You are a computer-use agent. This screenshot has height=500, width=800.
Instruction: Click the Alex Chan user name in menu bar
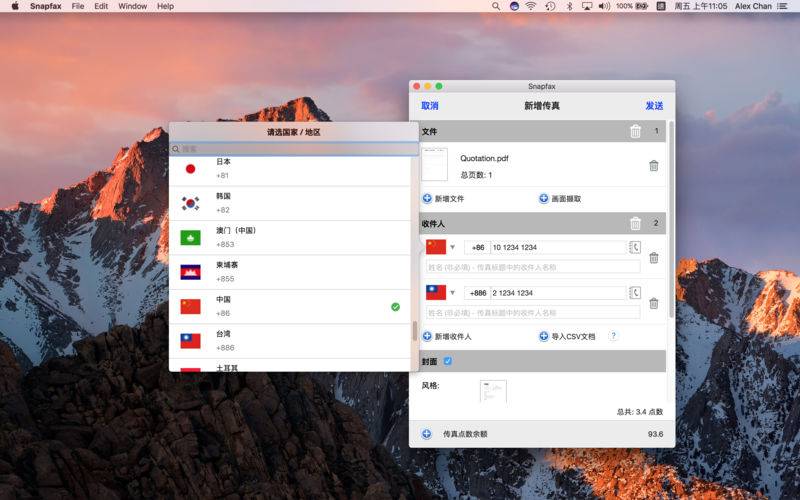(753, 6)
